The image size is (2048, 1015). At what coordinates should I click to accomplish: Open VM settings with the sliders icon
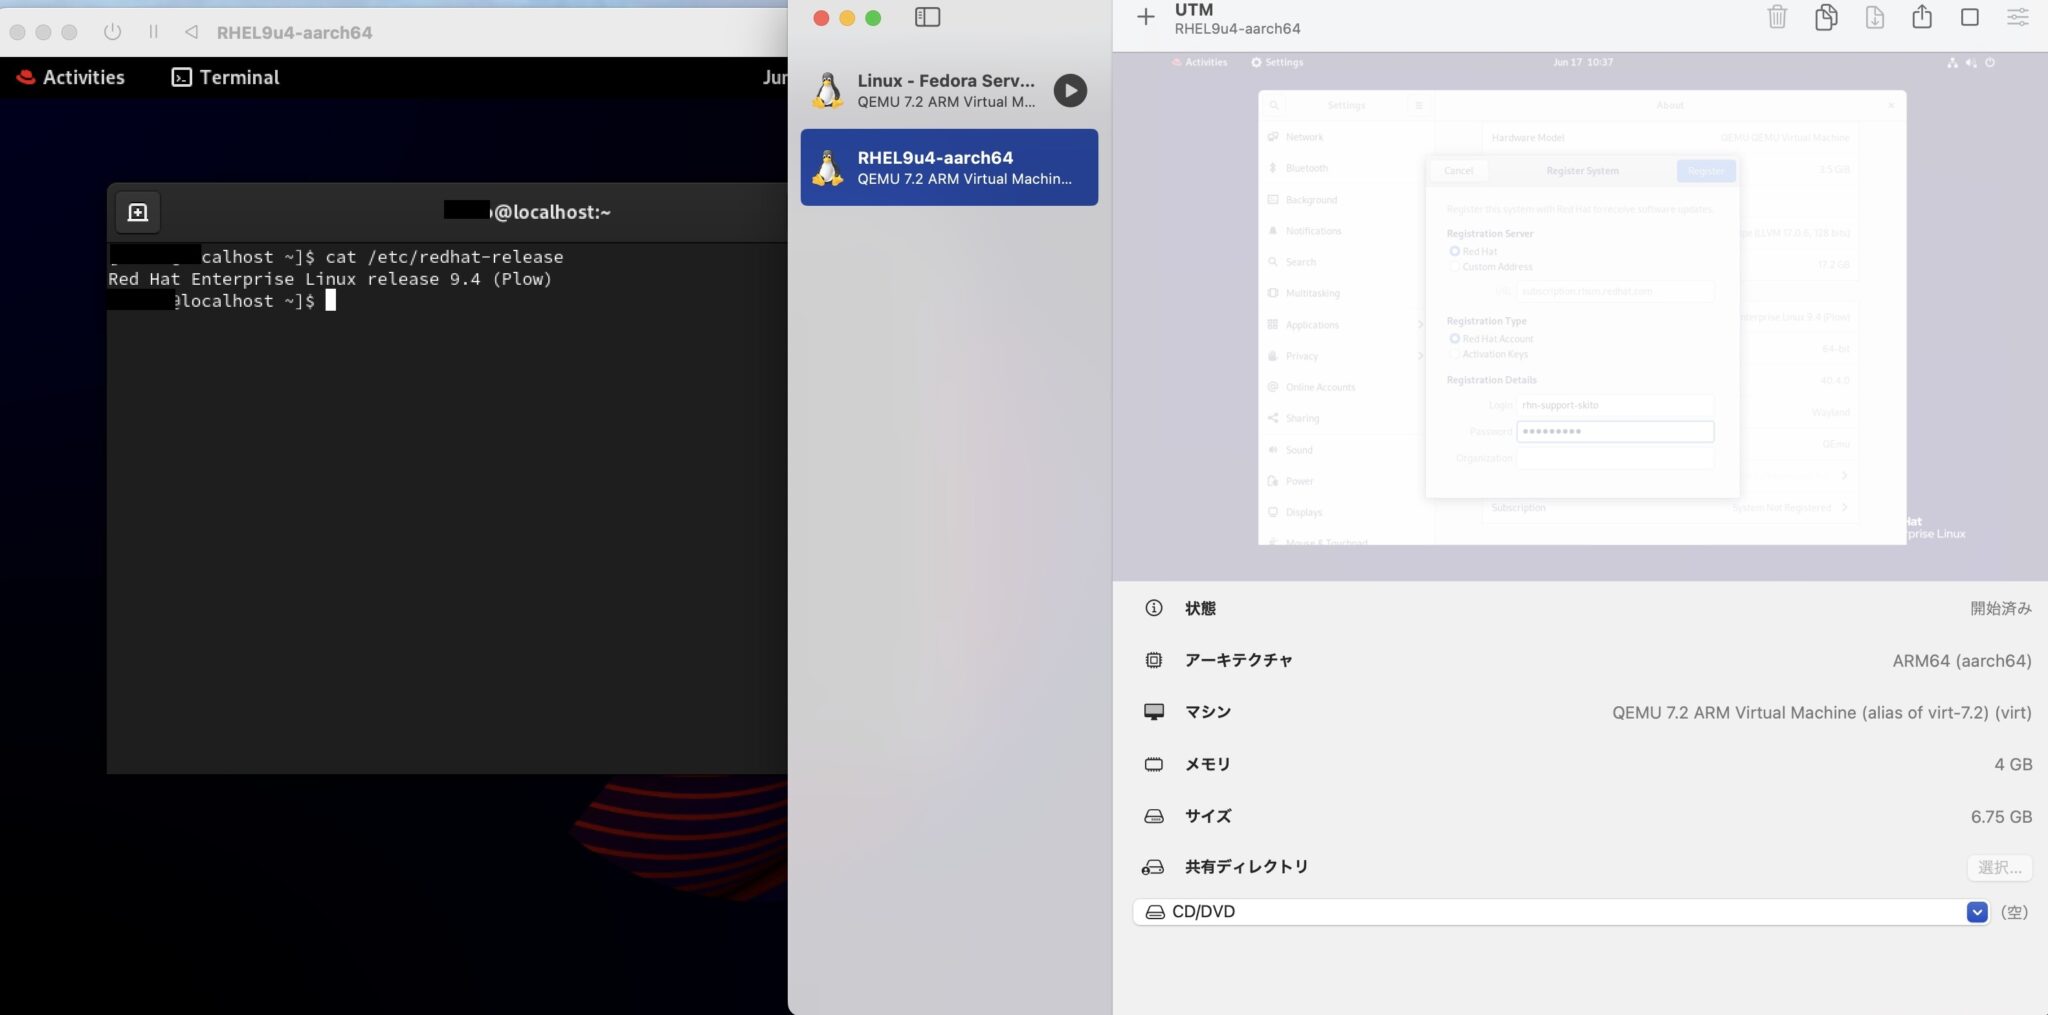2018,17
